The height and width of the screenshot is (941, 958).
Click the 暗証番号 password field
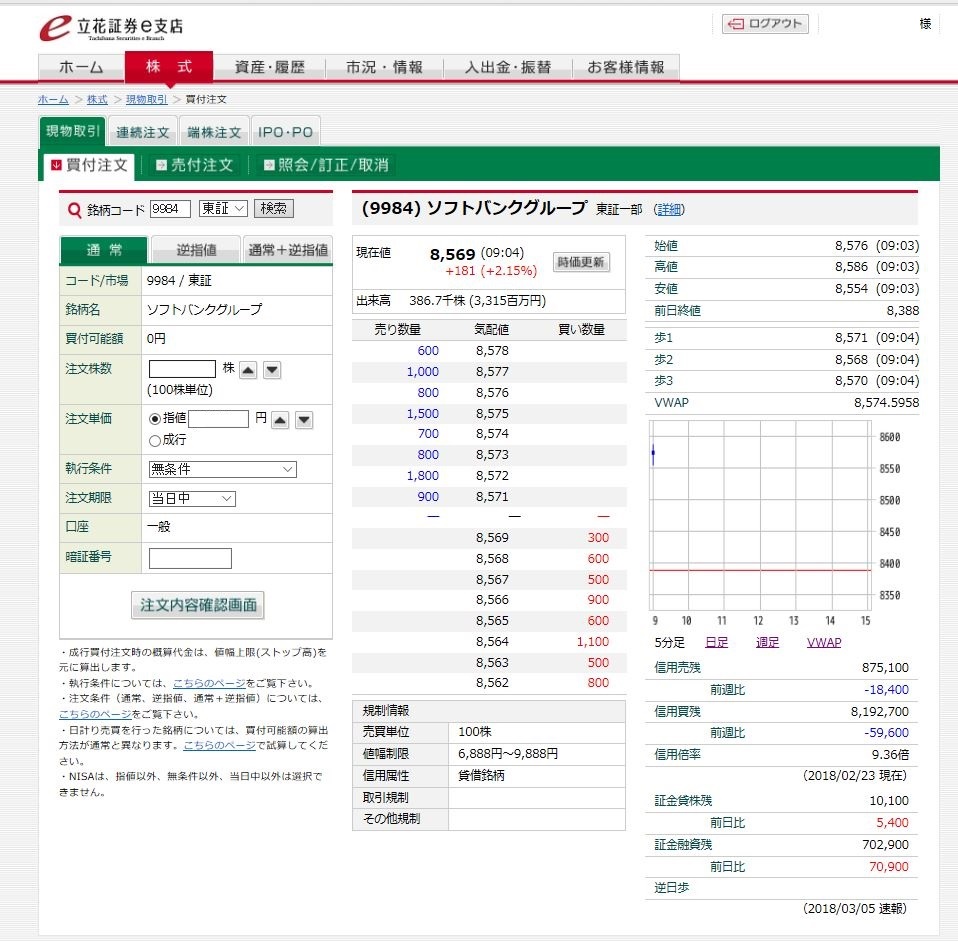[190, 558]
